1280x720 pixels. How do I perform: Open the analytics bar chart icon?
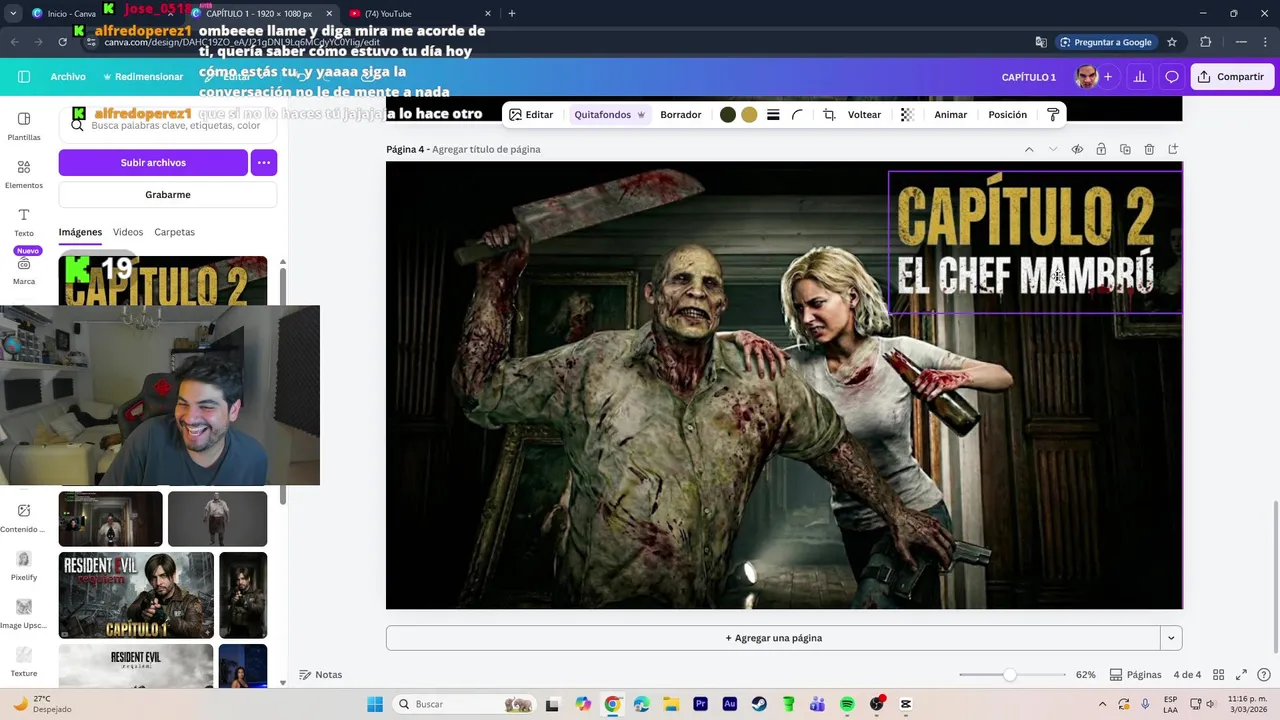pyautogui.click(x=1139, y=77)
